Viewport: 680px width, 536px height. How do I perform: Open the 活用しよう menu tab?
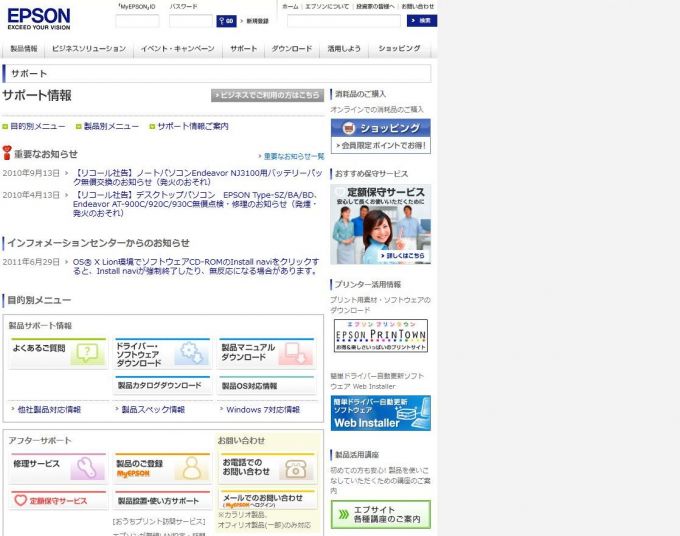344,49
